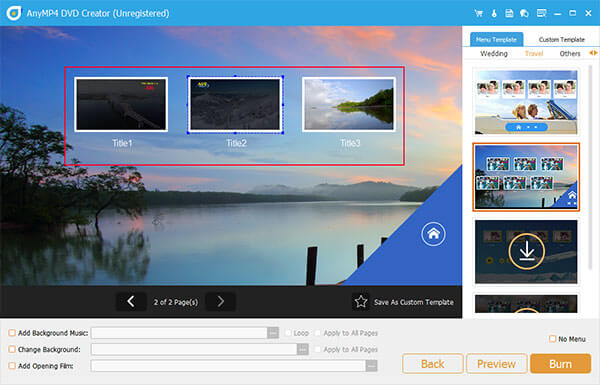Enable Change Background checkbox
The width and height of the screenshot is (600, 385).
click(12, 349)
